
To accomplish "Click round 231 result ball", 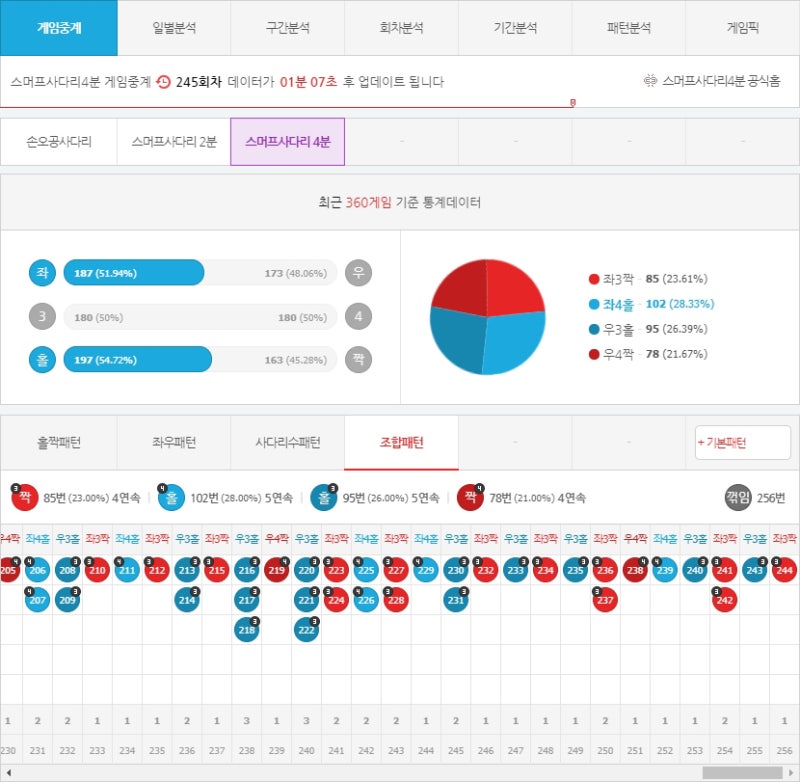I will click(456, 600).
